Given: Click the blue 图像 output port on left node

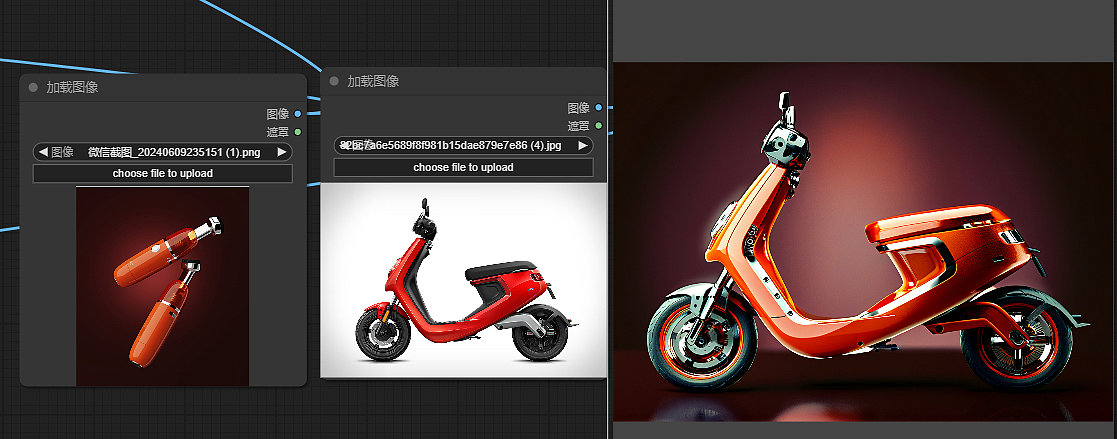Looking at the screenshot, I should (x=298, y=114).
